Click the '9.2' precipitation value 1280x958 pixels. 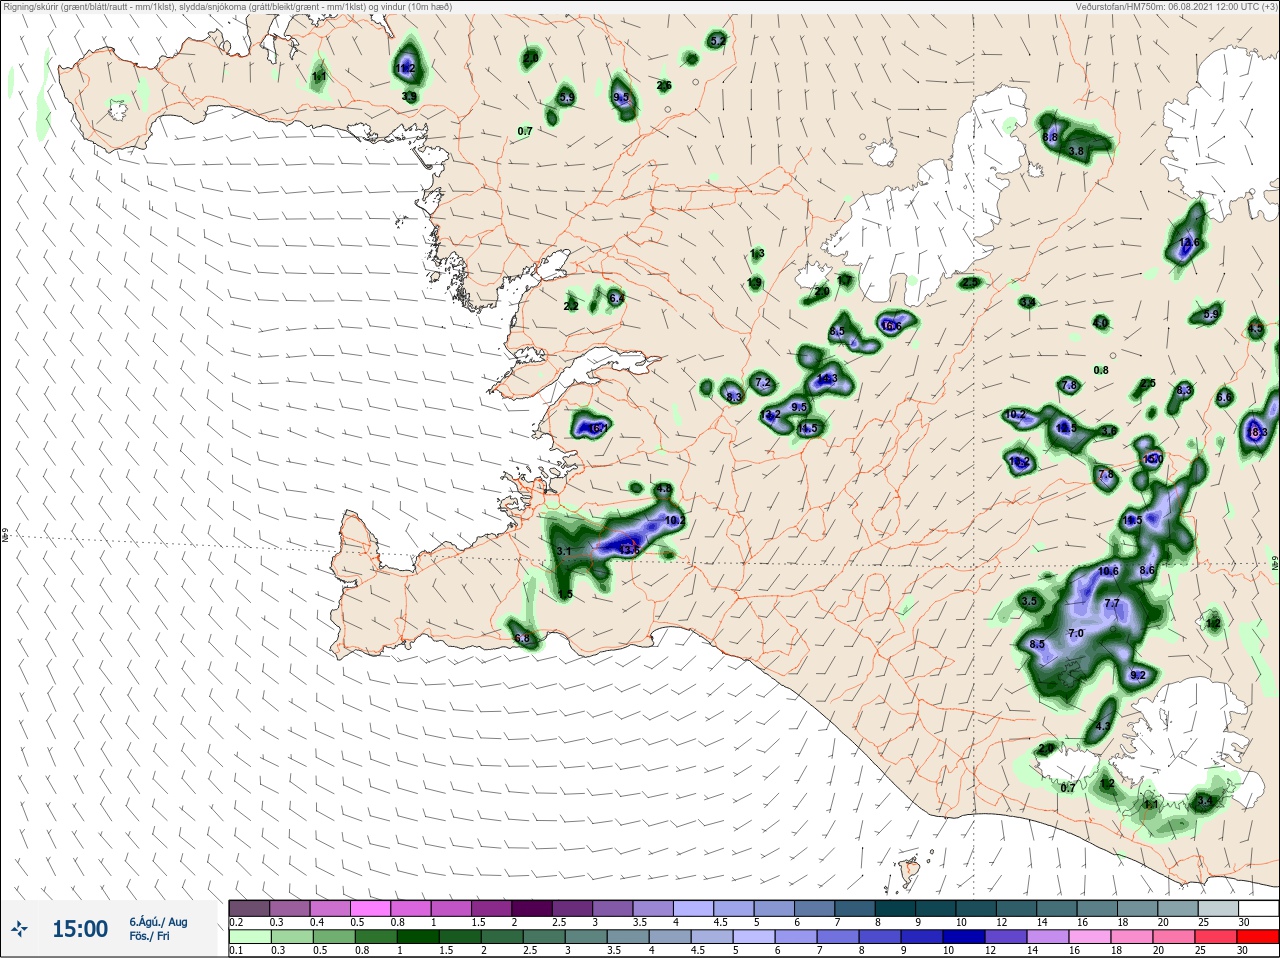(x=1138, y=676)
